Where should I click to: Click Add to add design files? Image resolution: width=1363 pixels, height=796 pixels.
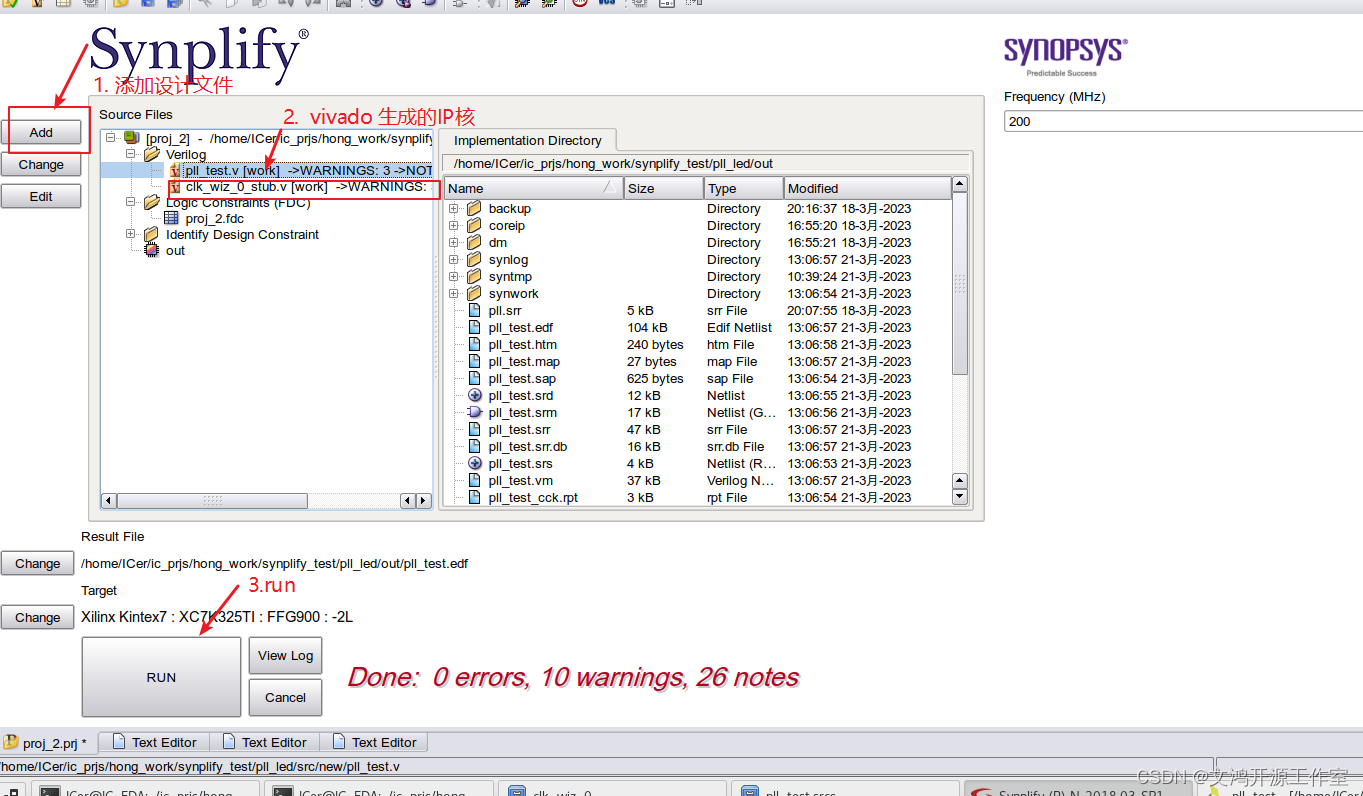(41, 132)
